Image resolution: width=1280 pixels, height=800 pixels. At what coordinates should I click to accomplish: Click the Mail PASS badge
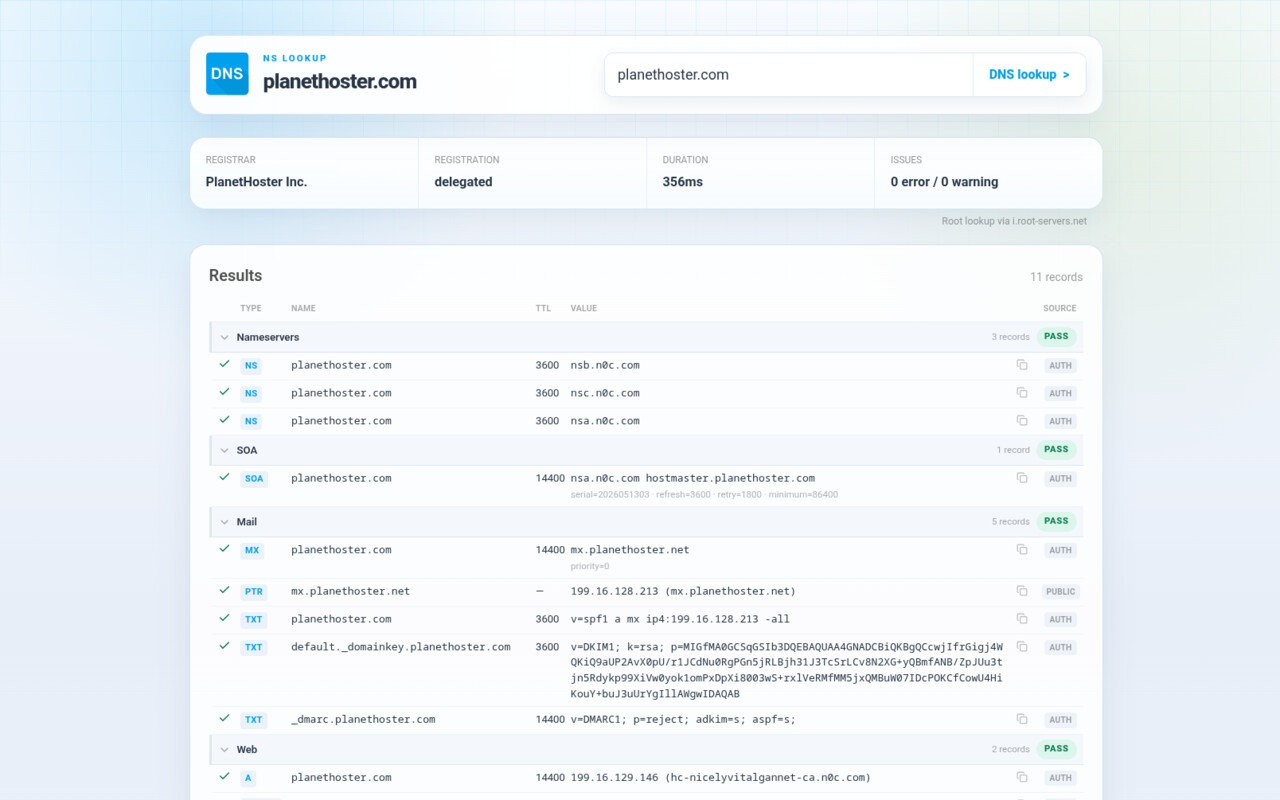[1056, 521]
